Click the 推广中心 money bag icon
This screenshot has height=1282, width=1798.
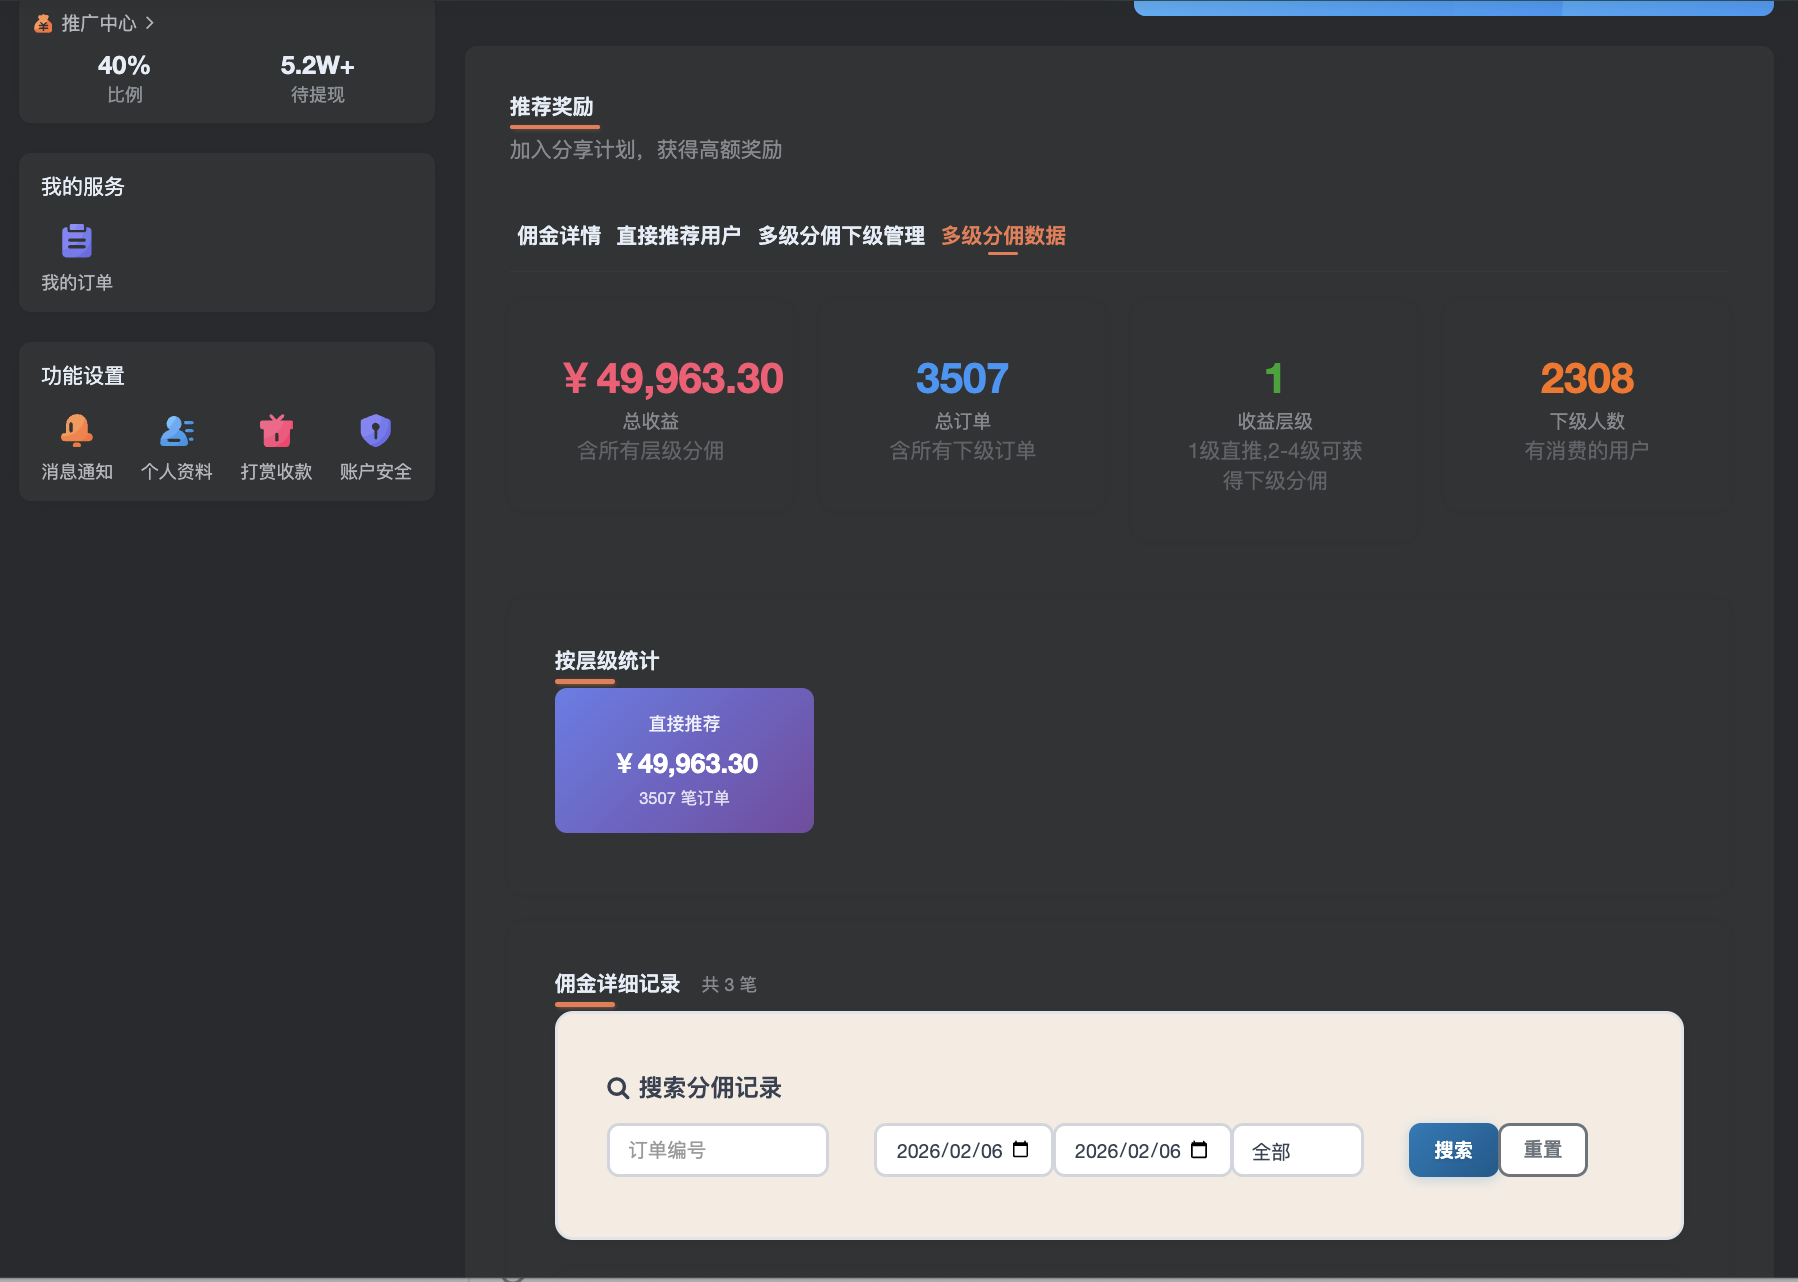43,22
